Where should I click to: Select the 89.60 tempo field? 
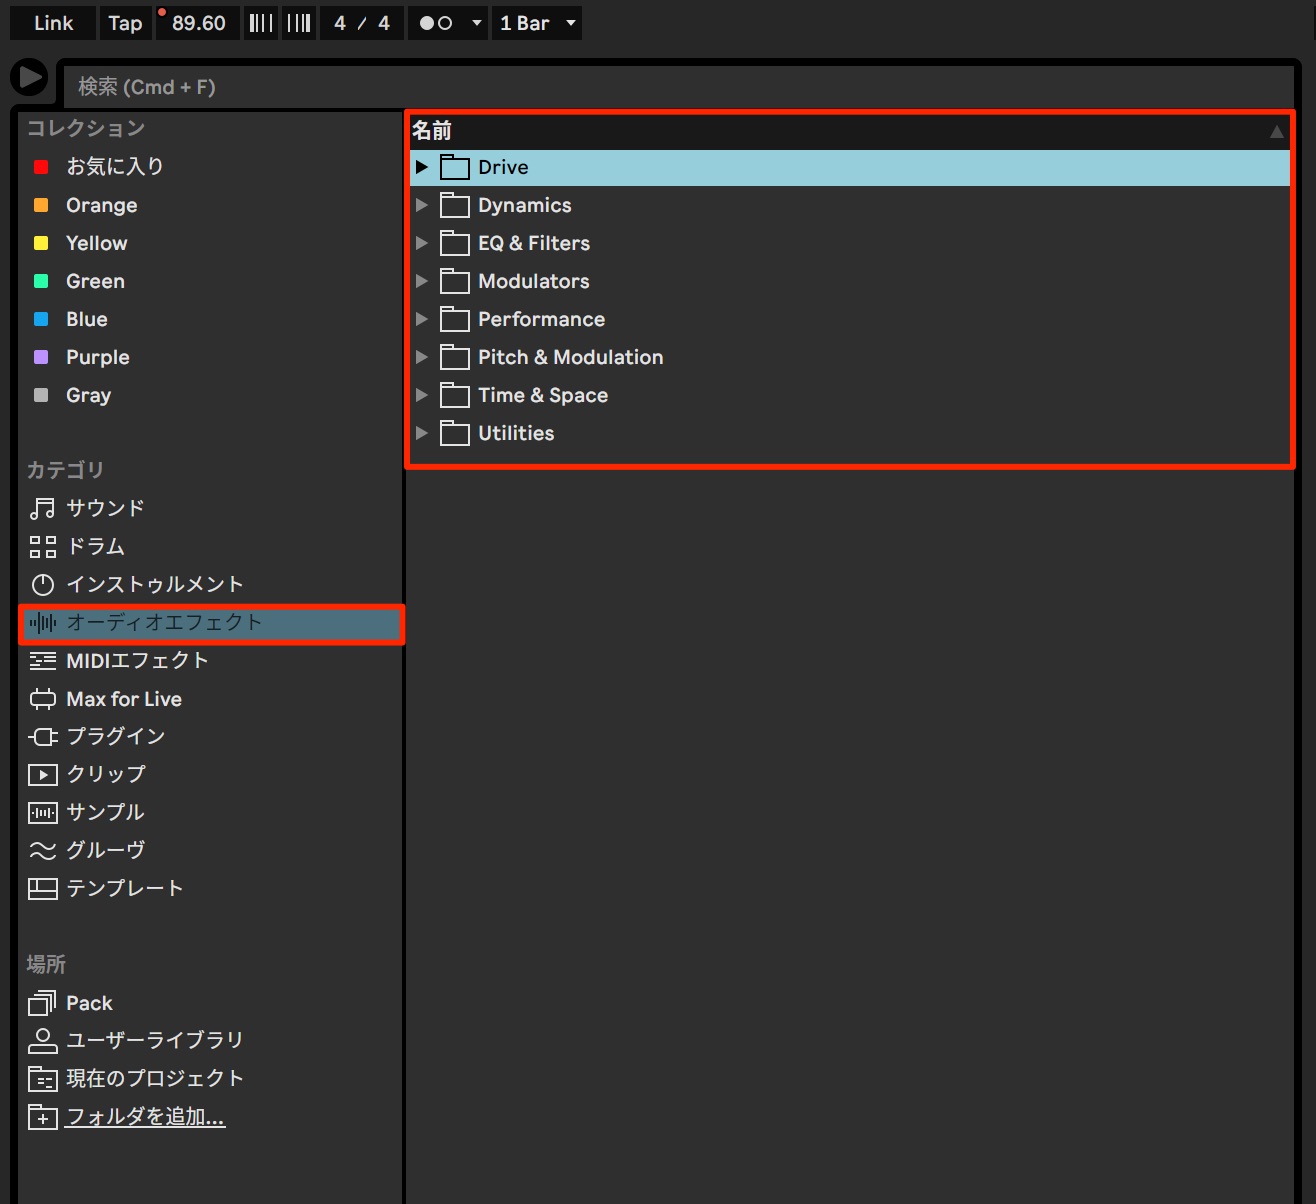point(198,23)
